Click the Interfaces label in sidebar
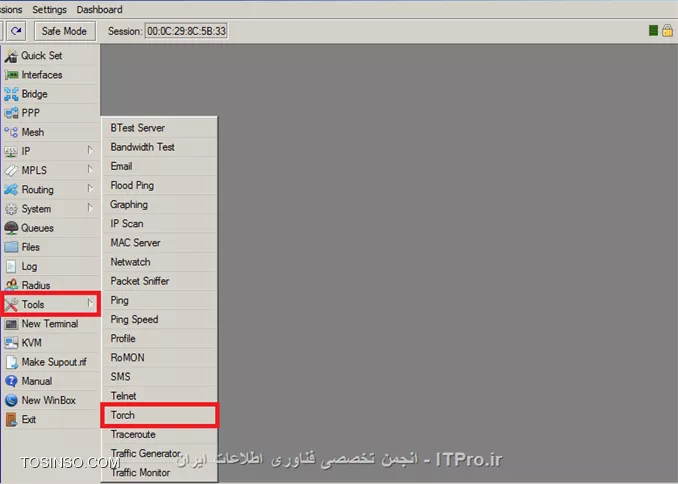This screenshot has height=484, width=678. click(42, 75)
